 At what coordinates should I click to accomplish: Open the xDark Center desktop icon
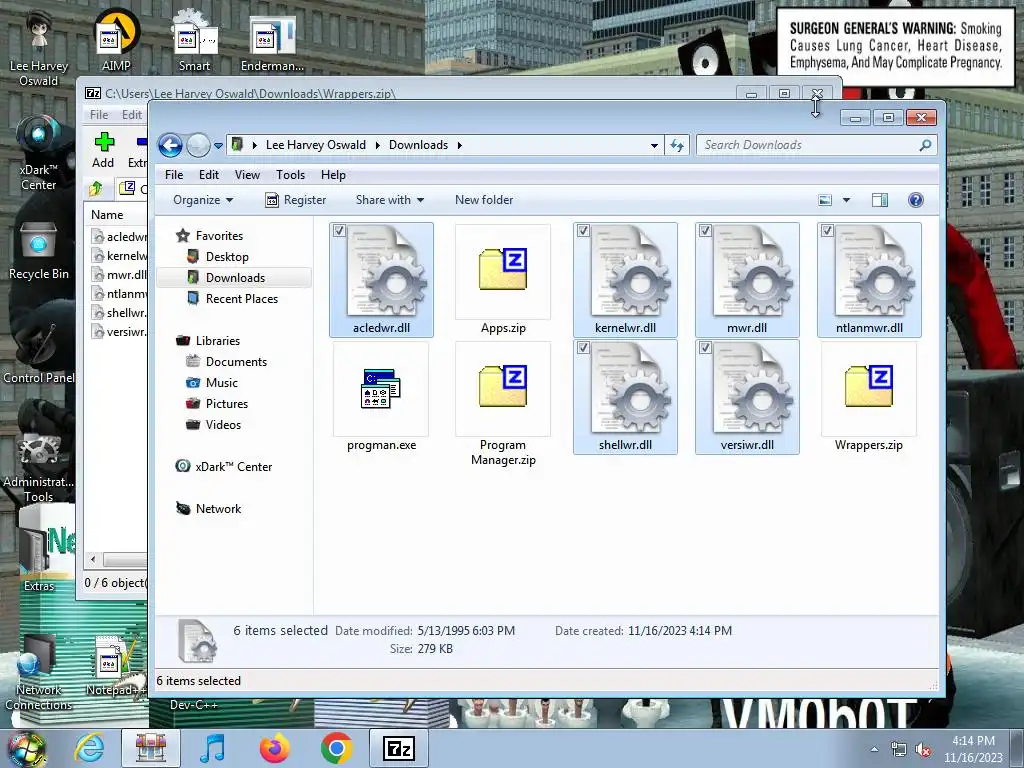point(39,153)
